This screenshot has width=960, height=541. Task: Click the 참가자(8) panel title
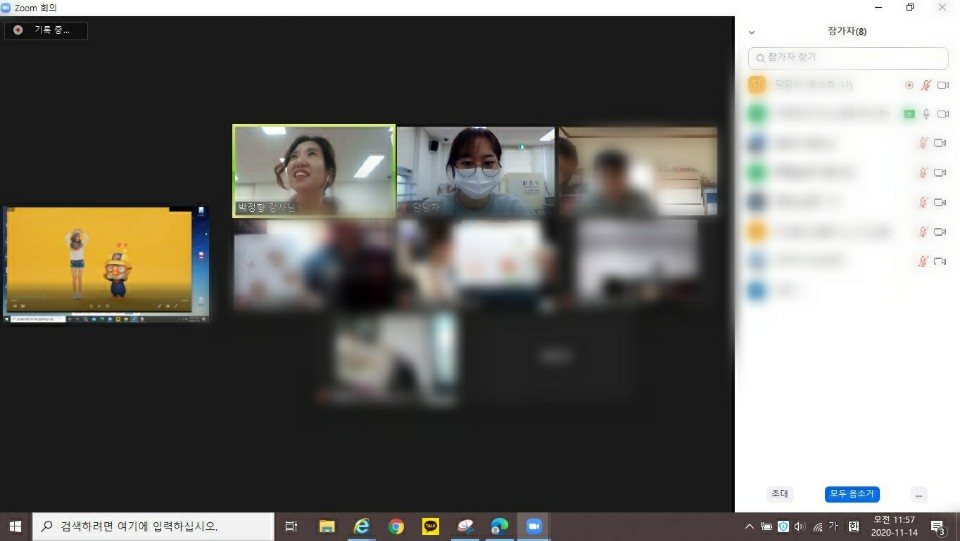point(847,31)
